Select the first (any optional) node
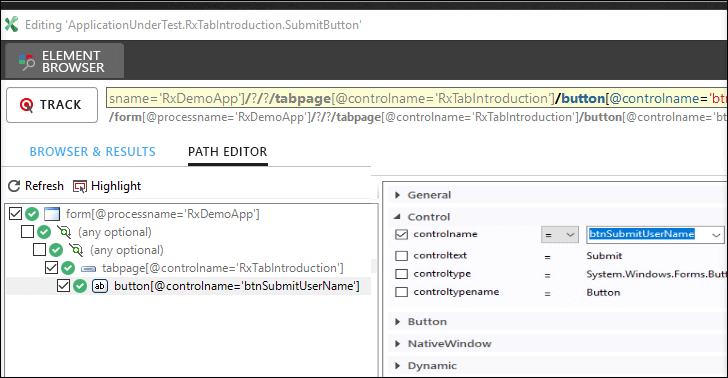 115,232
